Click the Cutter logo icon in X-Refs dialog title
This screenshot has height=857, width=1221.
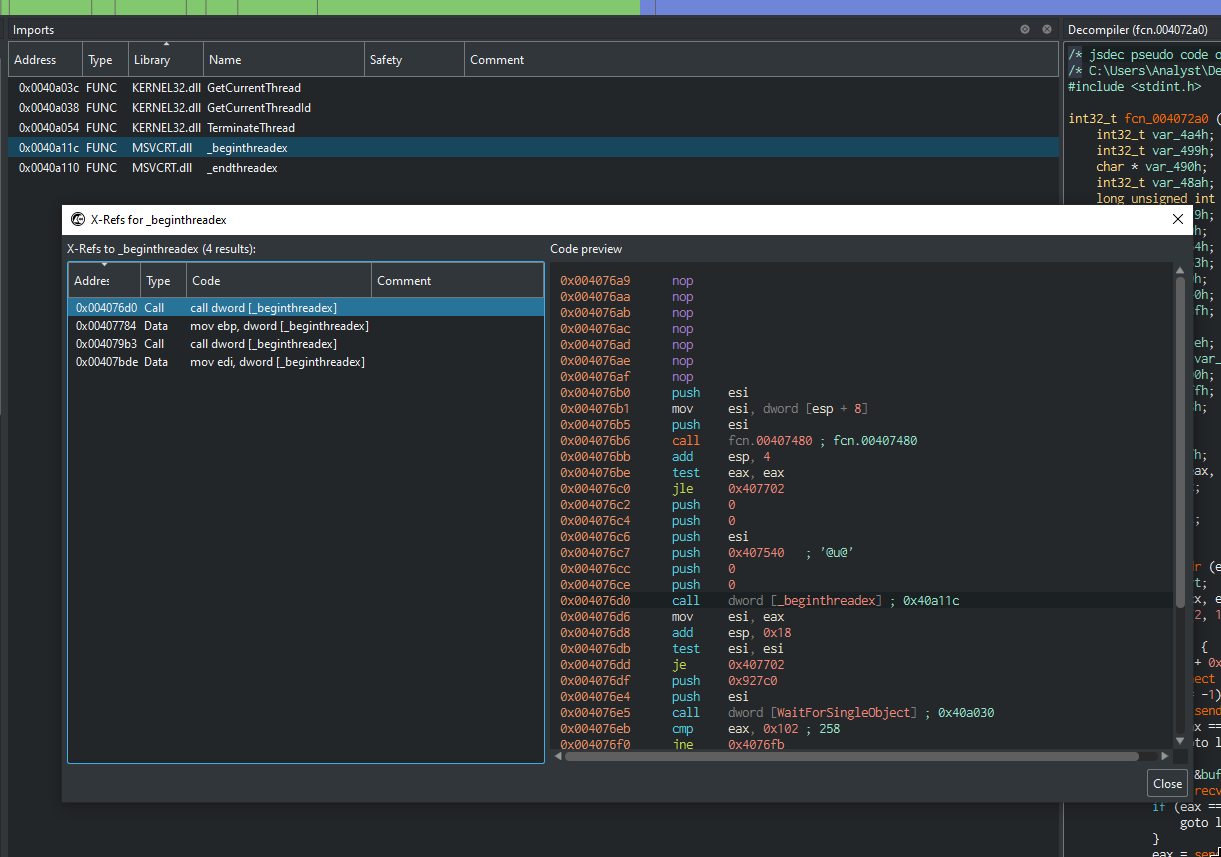pos(78,220)
